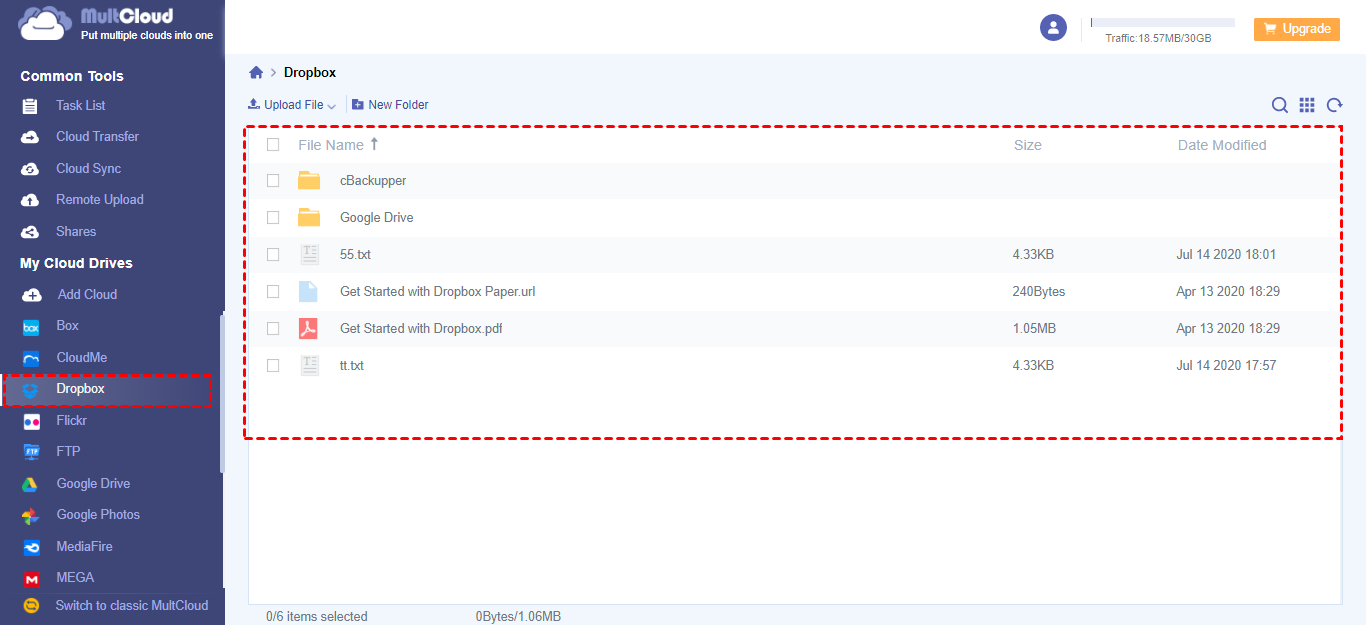Screen dimensions: 1366x625
Task: Check the cBackupper folder checkbox
Action: pyautogui.click(x=273, y=181)
